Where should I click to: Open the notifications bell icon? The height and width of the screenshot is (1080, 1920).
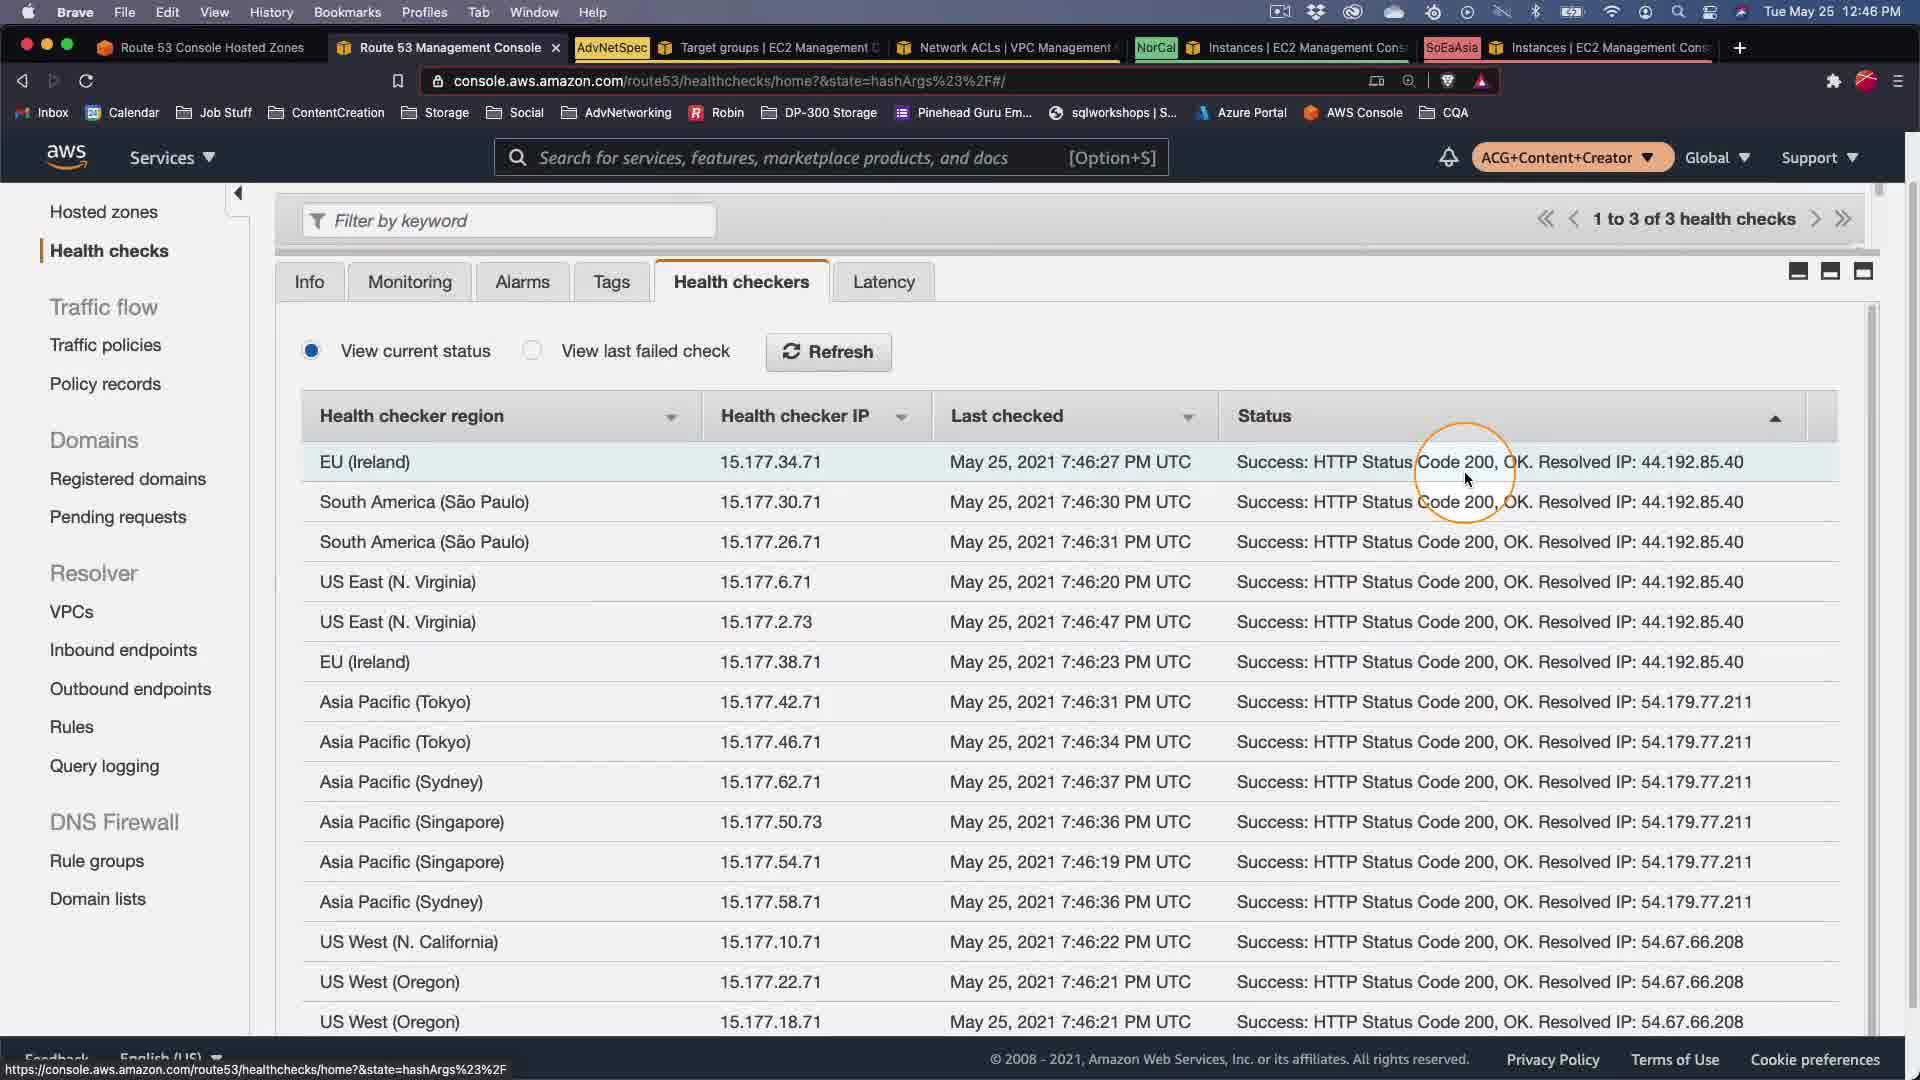1447,157
